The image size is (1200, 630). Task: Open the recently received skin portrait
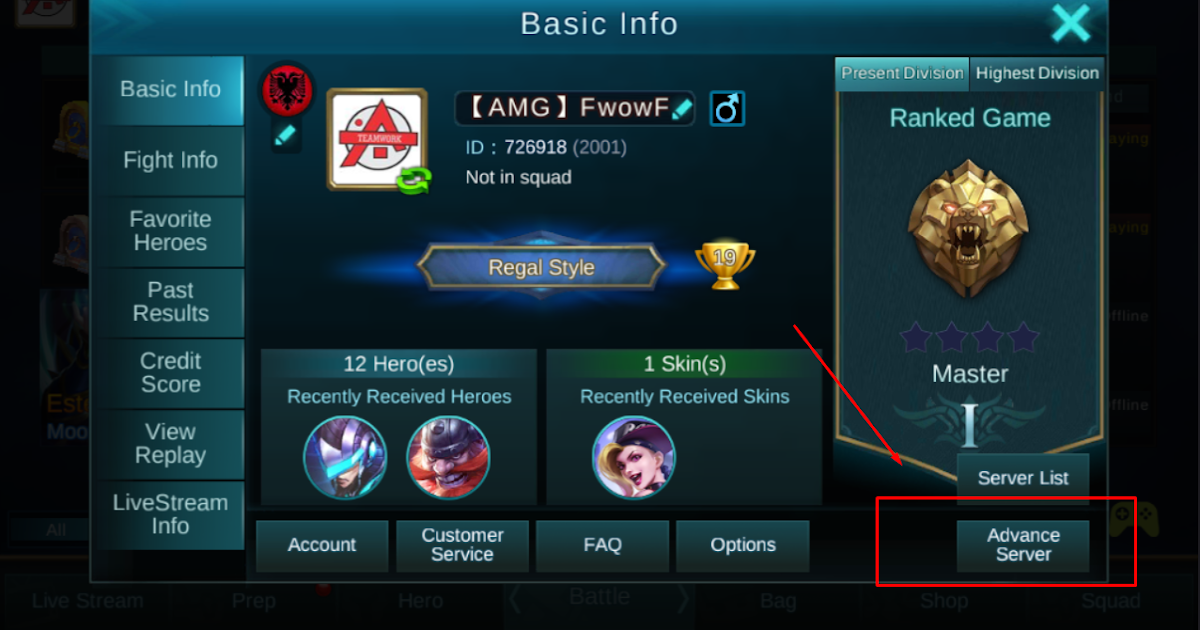tap(633, 457)
